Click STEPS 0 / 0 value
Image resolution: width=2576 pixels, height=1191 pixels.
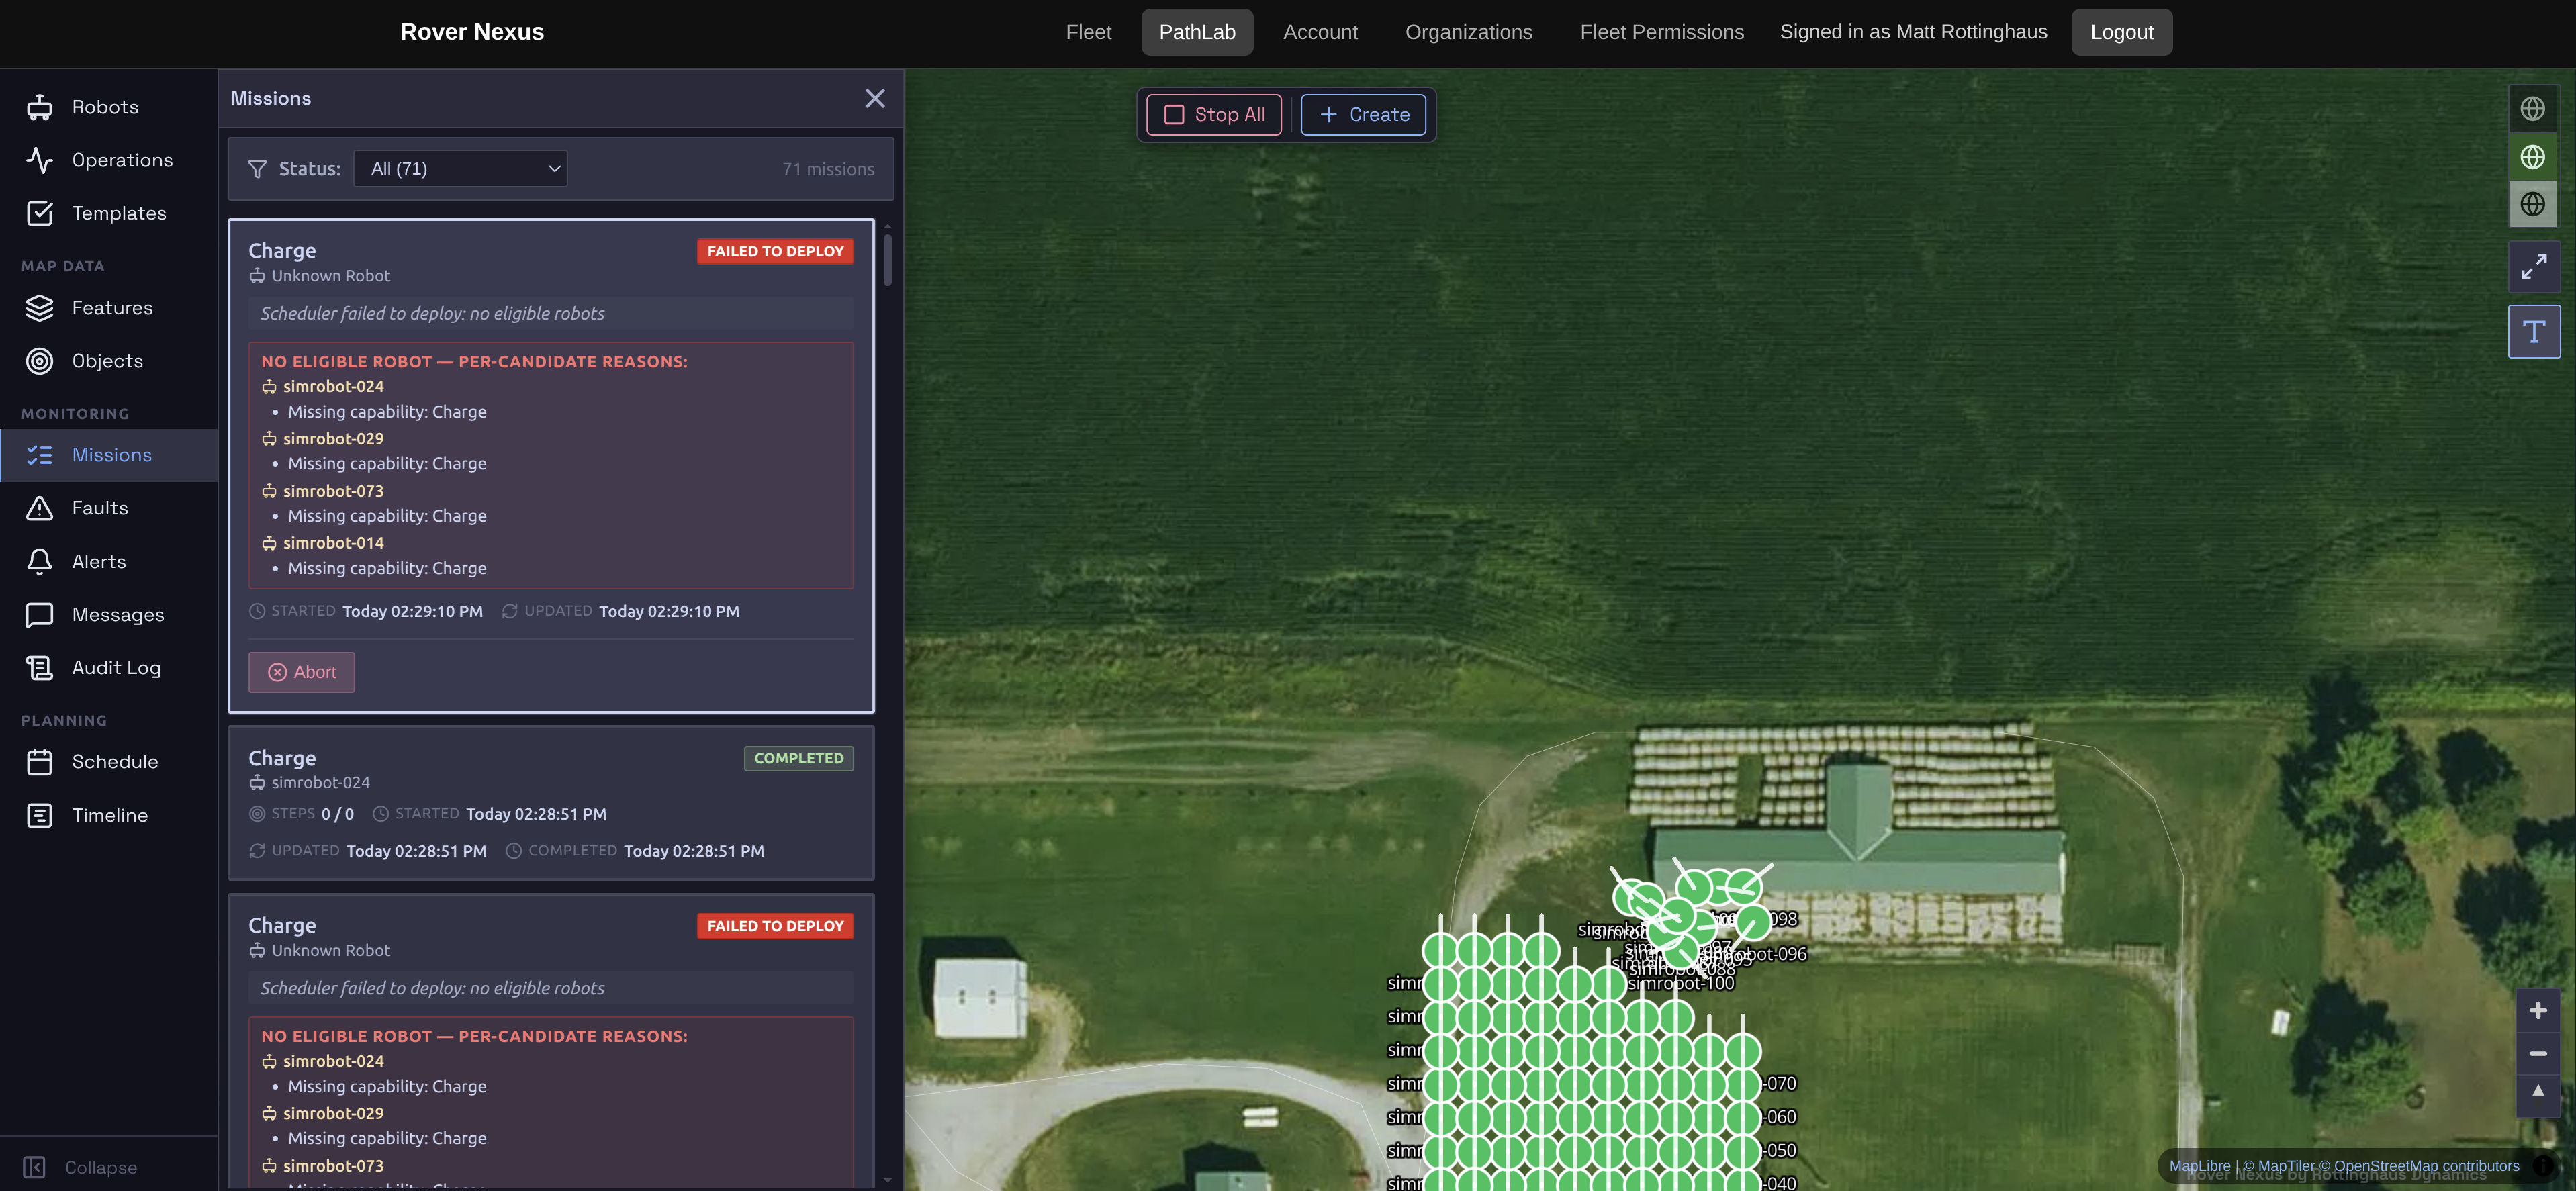pyautogui.click(x=337, y=814)
